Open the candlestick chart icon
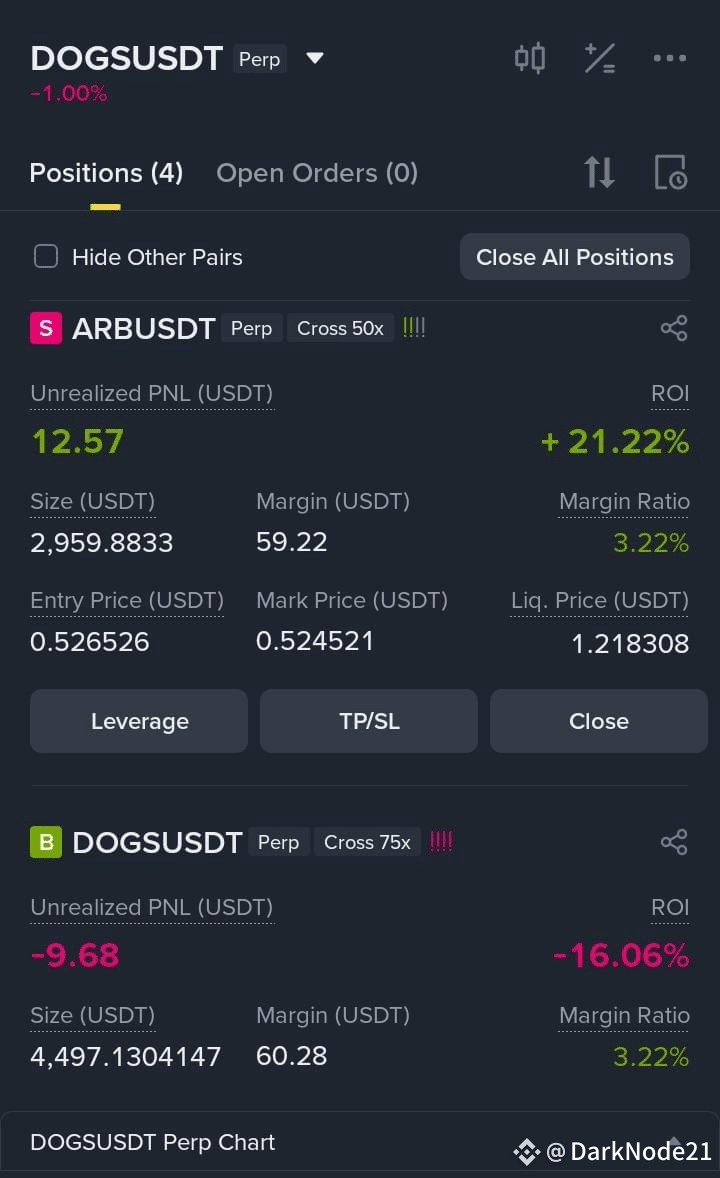720x1178 pixels. pyautogui.click(x=530, y=58)
